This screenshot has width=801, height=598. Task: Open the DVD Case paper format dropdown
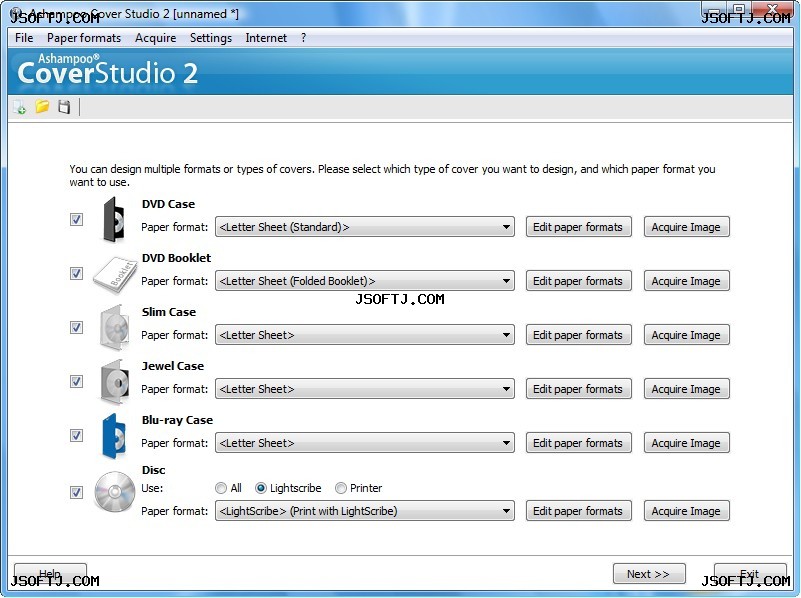pos(365,227)
